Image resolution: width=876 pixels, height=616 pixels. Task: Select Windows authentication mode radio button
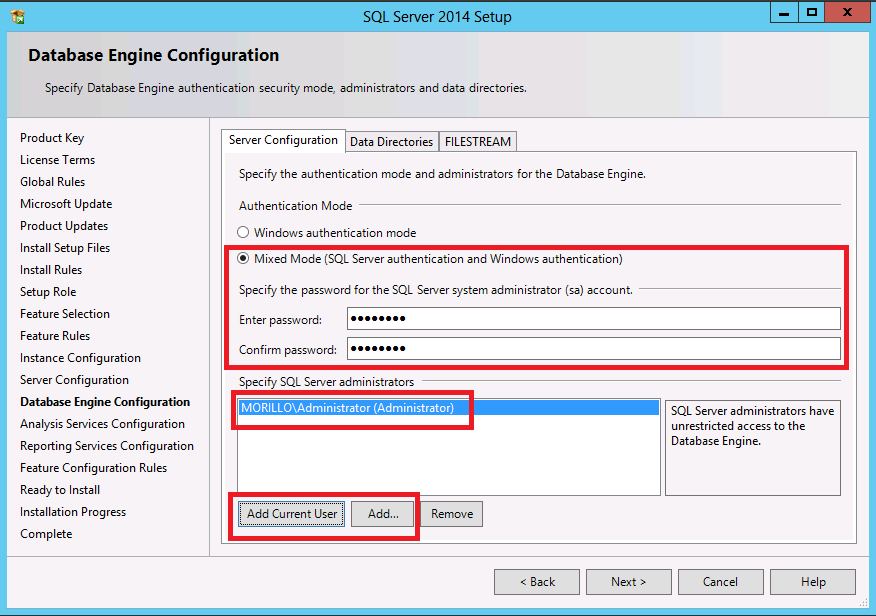(243, 232)
